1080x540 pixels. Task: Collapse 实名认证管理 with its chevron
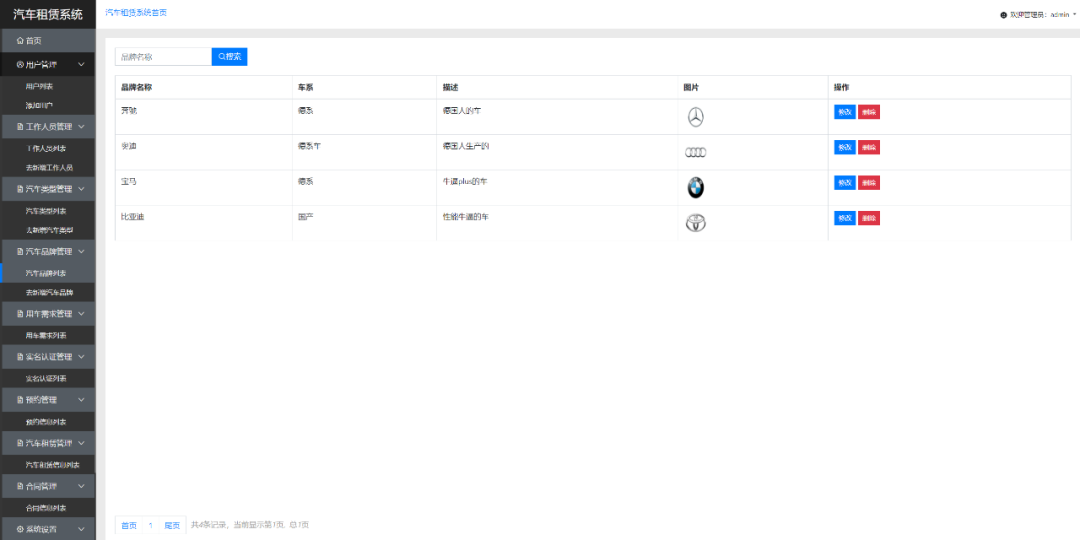click(x=81, y=357)
